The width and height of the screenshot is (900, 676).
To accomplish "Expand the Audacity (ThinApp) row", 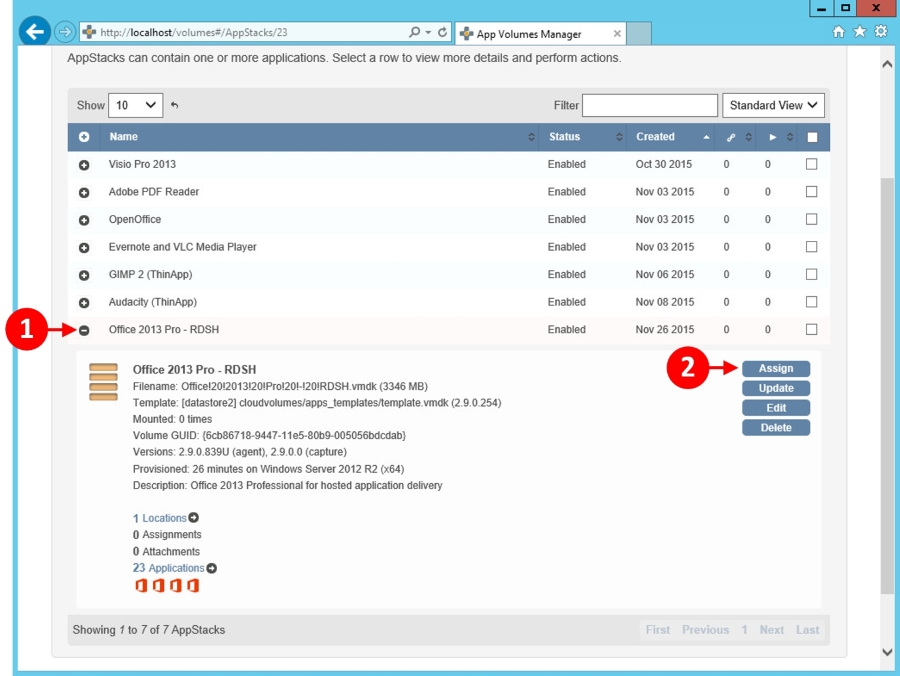I will point(84,303).
